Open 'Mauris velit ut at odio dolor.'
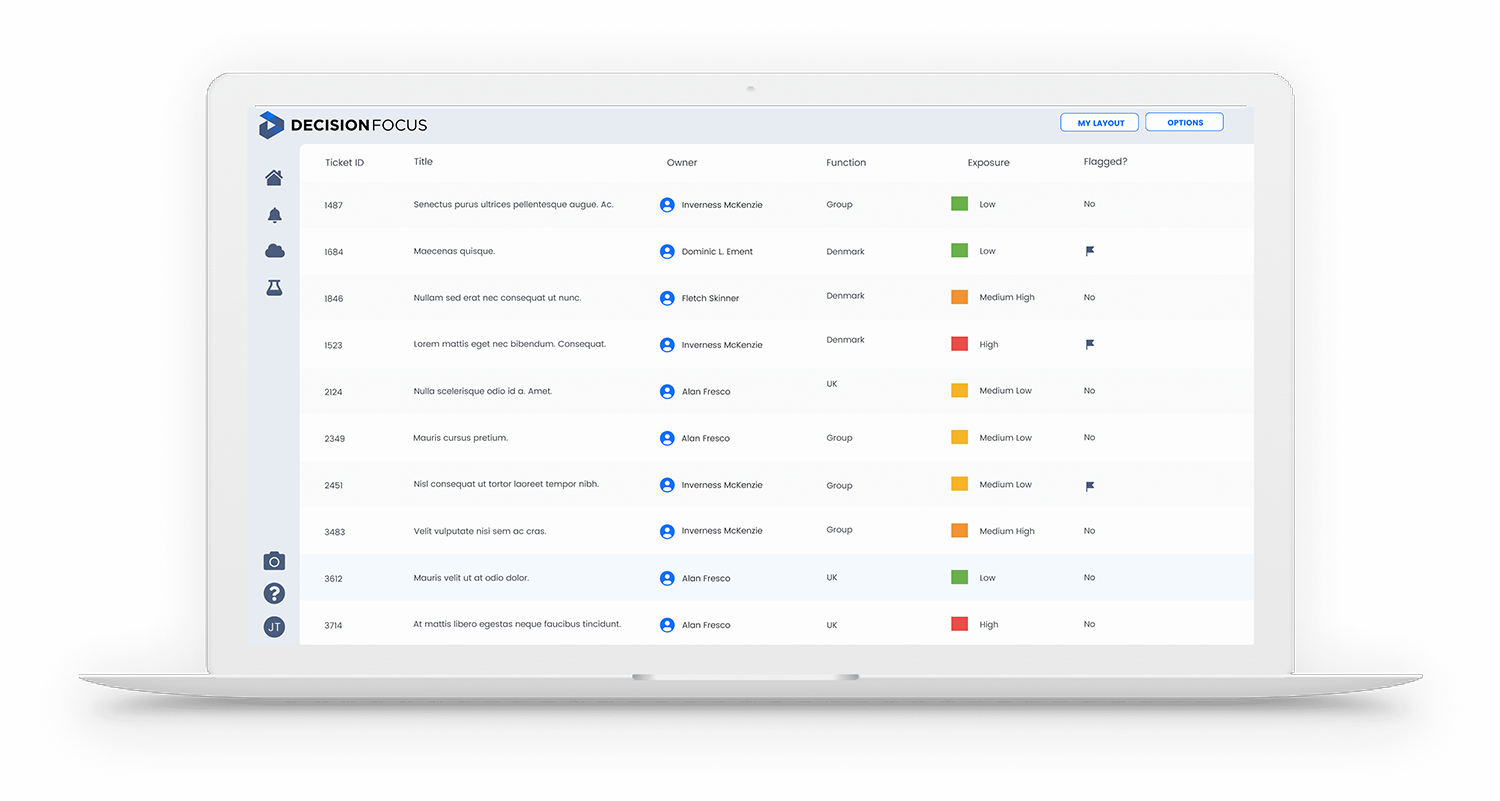The height and width of the screenshot is (801, 1500). (x=471, y=578)
